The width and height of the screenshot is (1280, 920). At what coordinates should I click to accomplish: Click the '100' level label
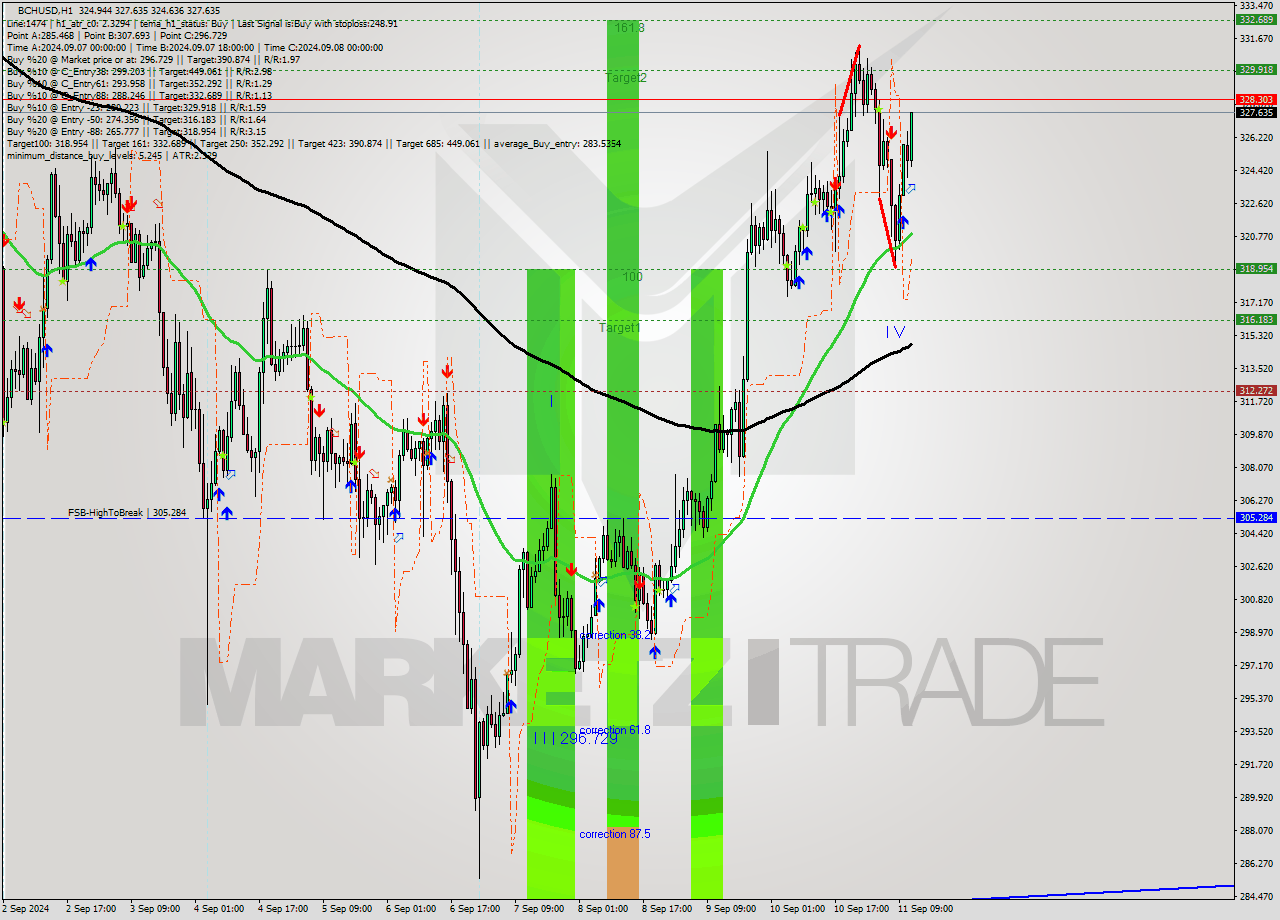pyautogui.click(x=632, y=276)
